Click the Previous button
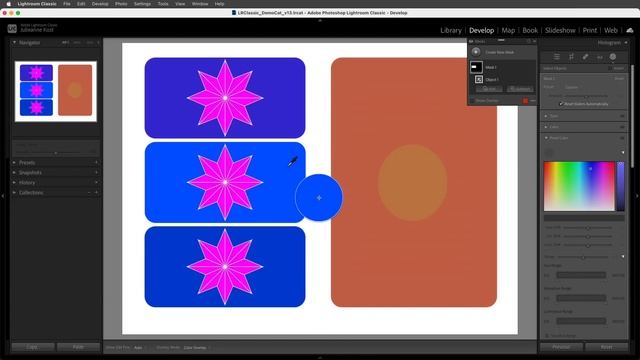640x360 pixels. pos(561,347)
